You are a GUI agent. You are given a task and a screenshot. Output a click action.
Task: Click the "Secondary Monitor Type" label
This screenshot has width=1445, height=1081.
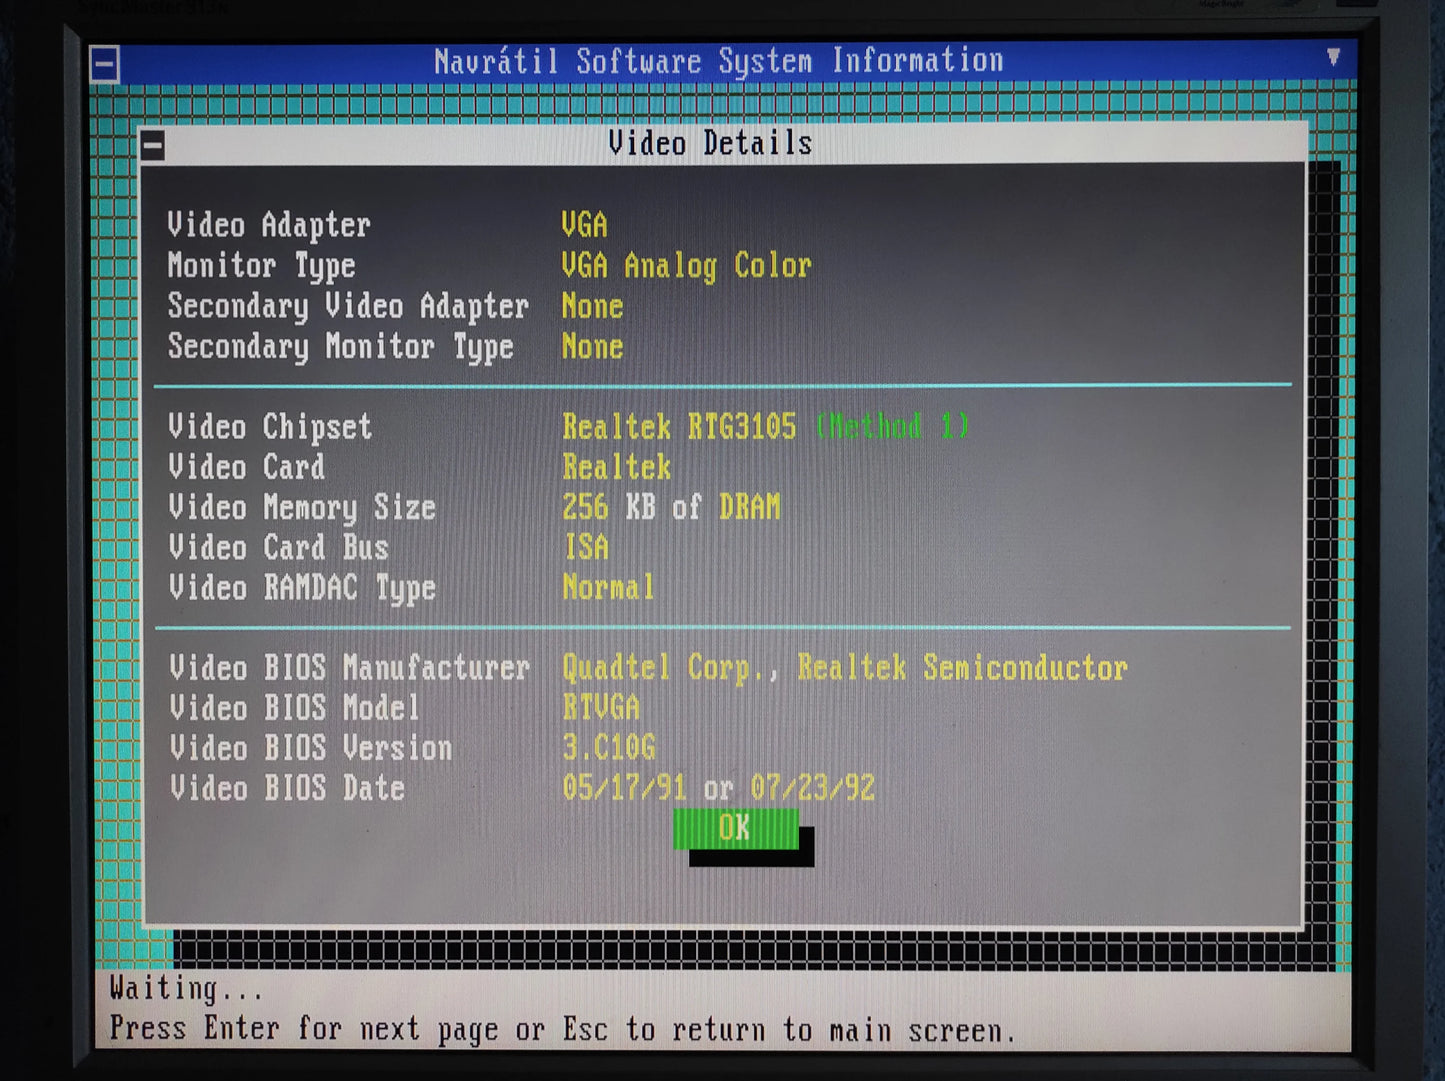tap(340, 347)
